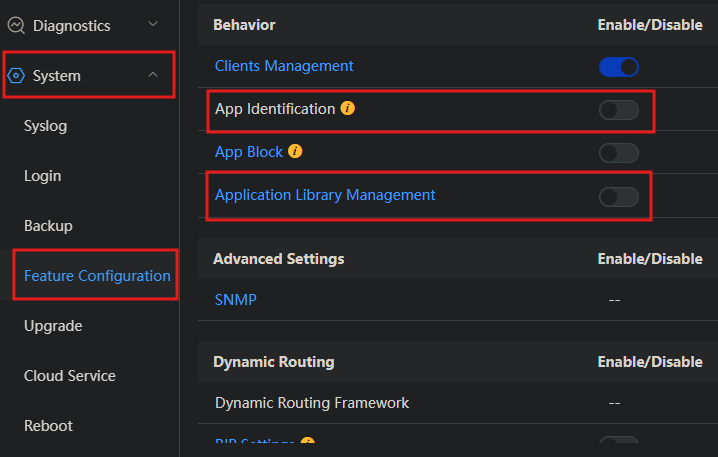Enable the App Identification switch
The width and height of the screenshot is (718, 457).
click(618, 110)
